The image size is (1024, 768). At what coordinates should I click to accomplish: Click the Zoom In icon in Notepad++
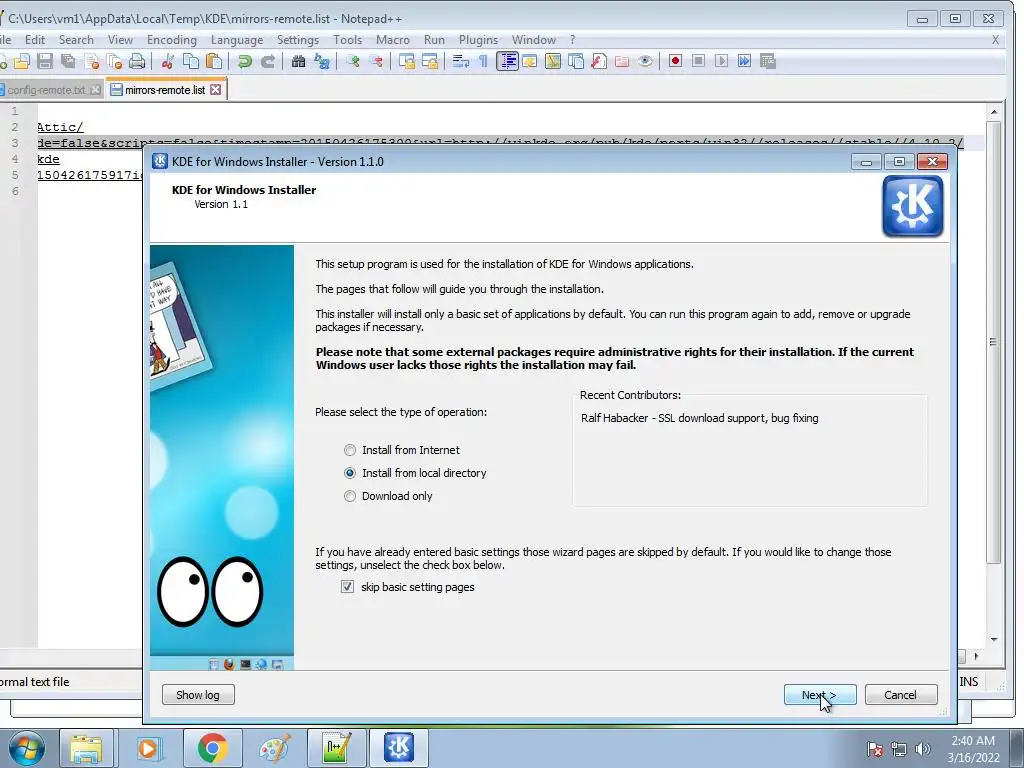pos(353,61)
